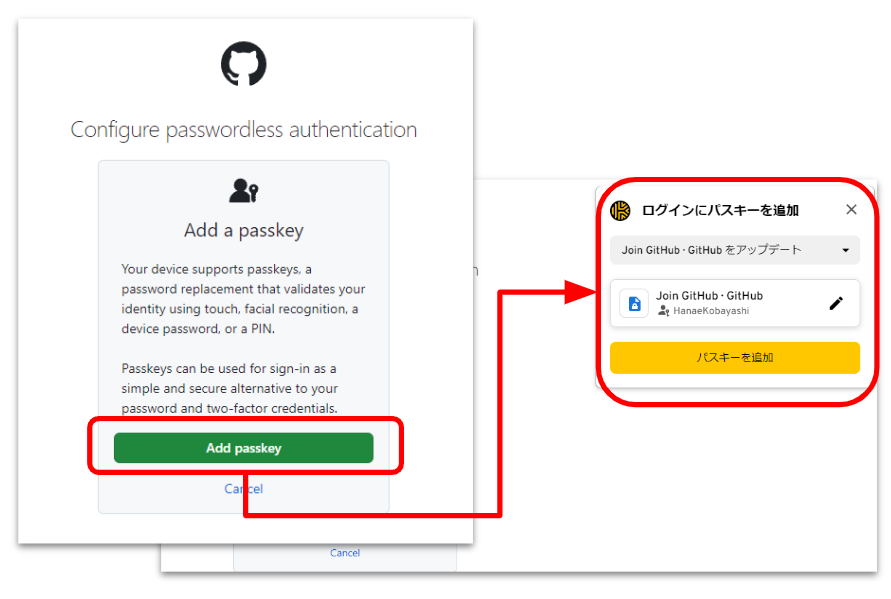Screen dimensions: 891x599
Task: Click the yellow パスキーを追加 button
Action: tap(735, 357)
